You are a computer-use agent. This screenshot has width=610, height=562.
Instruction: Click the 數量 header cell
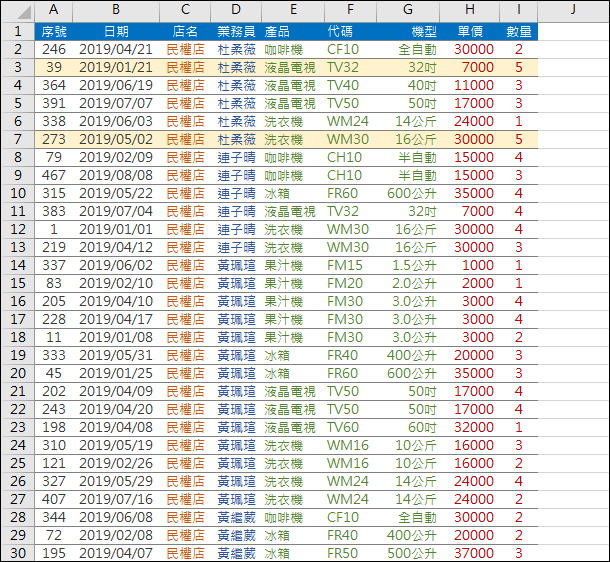coord(519,32)
